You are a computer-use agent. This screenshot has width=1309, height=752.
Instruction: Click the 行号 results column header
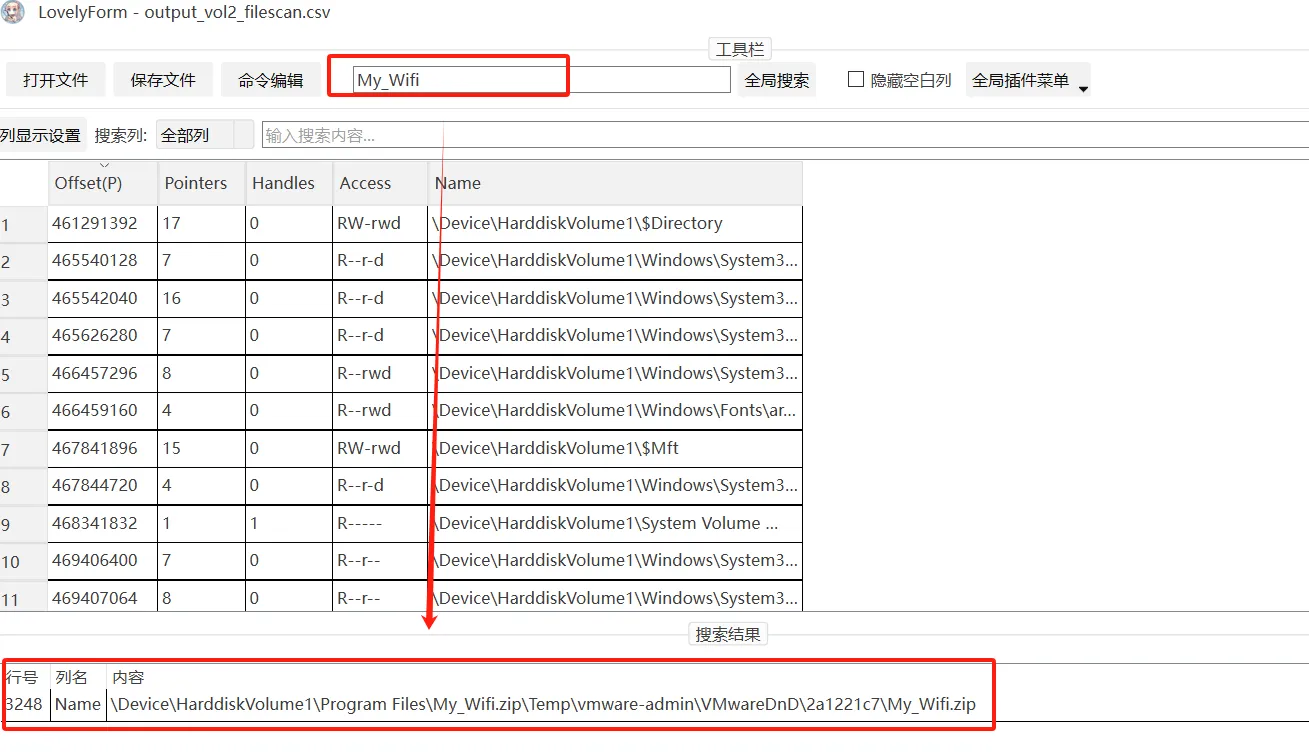(x=22, y=677)
